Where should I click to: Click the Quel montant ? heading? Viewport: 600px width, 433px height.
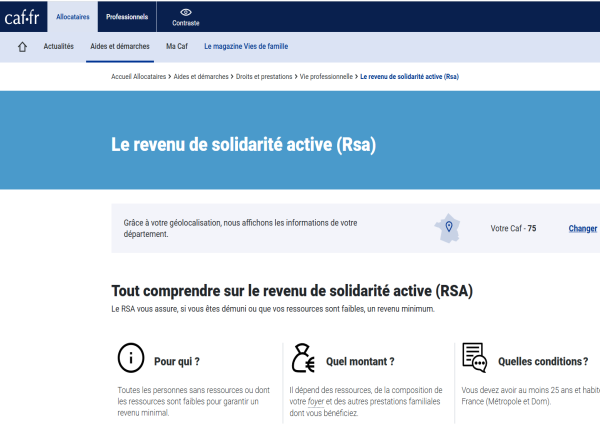click(360, 361)
